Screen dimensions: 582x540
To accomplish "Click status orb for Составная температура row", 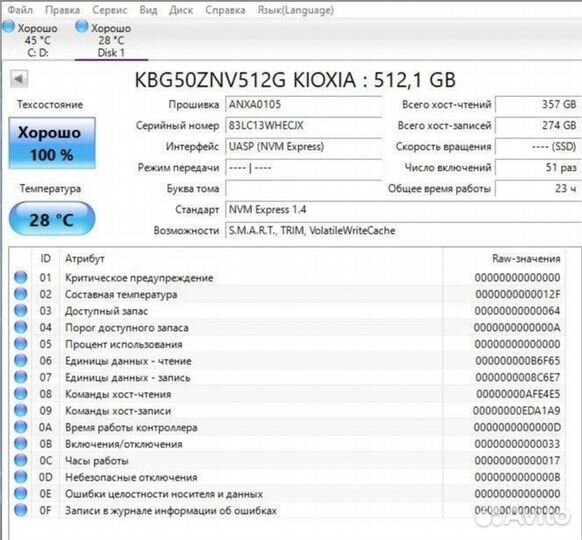I will [21, 294].
